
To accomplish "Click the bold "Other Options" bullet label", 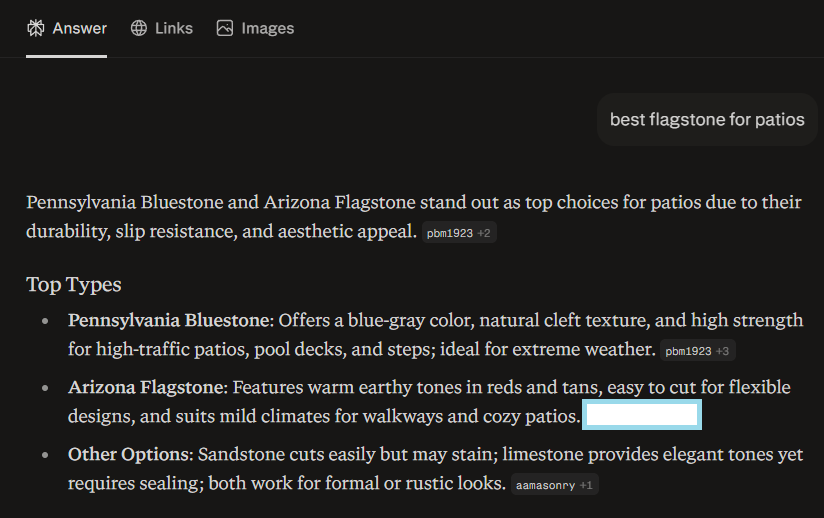I will (x=128, y=455).
